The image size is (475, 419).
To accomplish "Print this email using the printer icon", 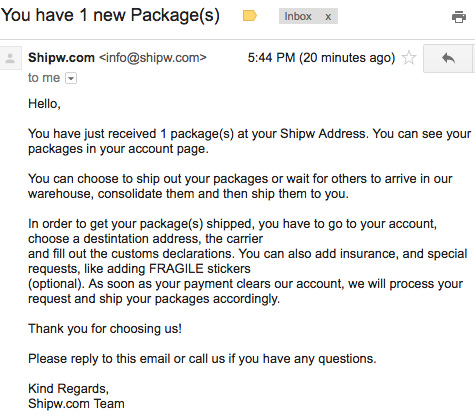I will [x=459, y=17].
